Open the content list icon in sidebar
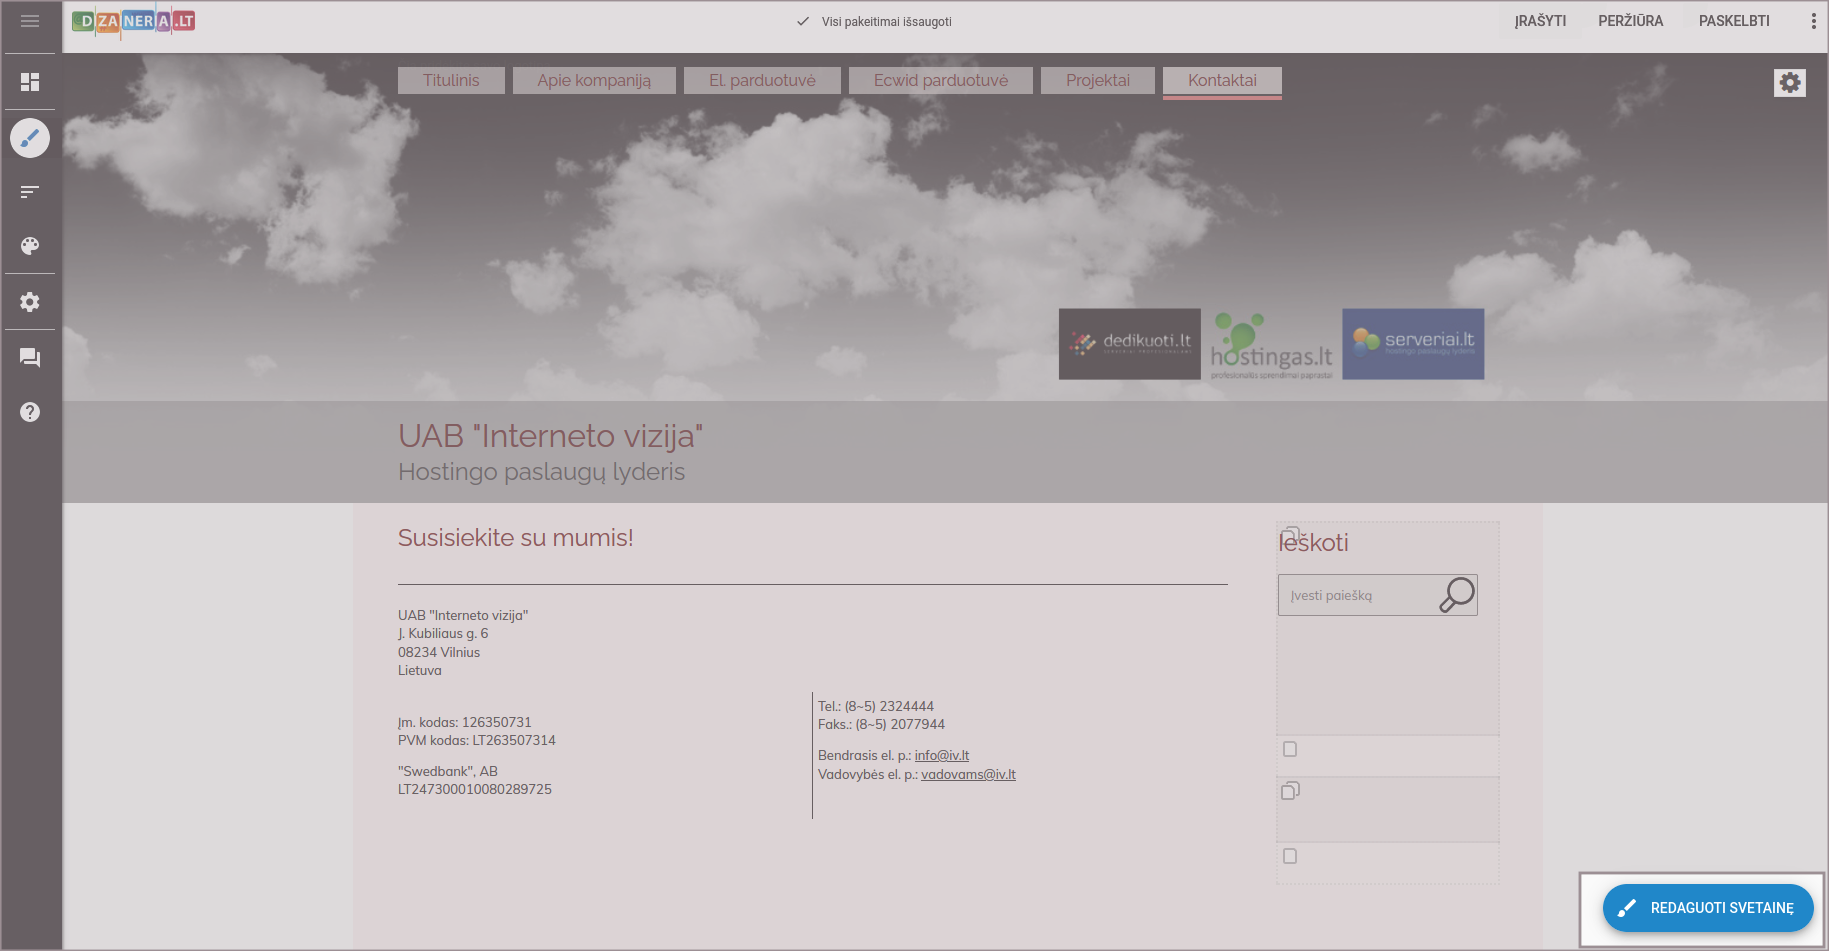 30,191
